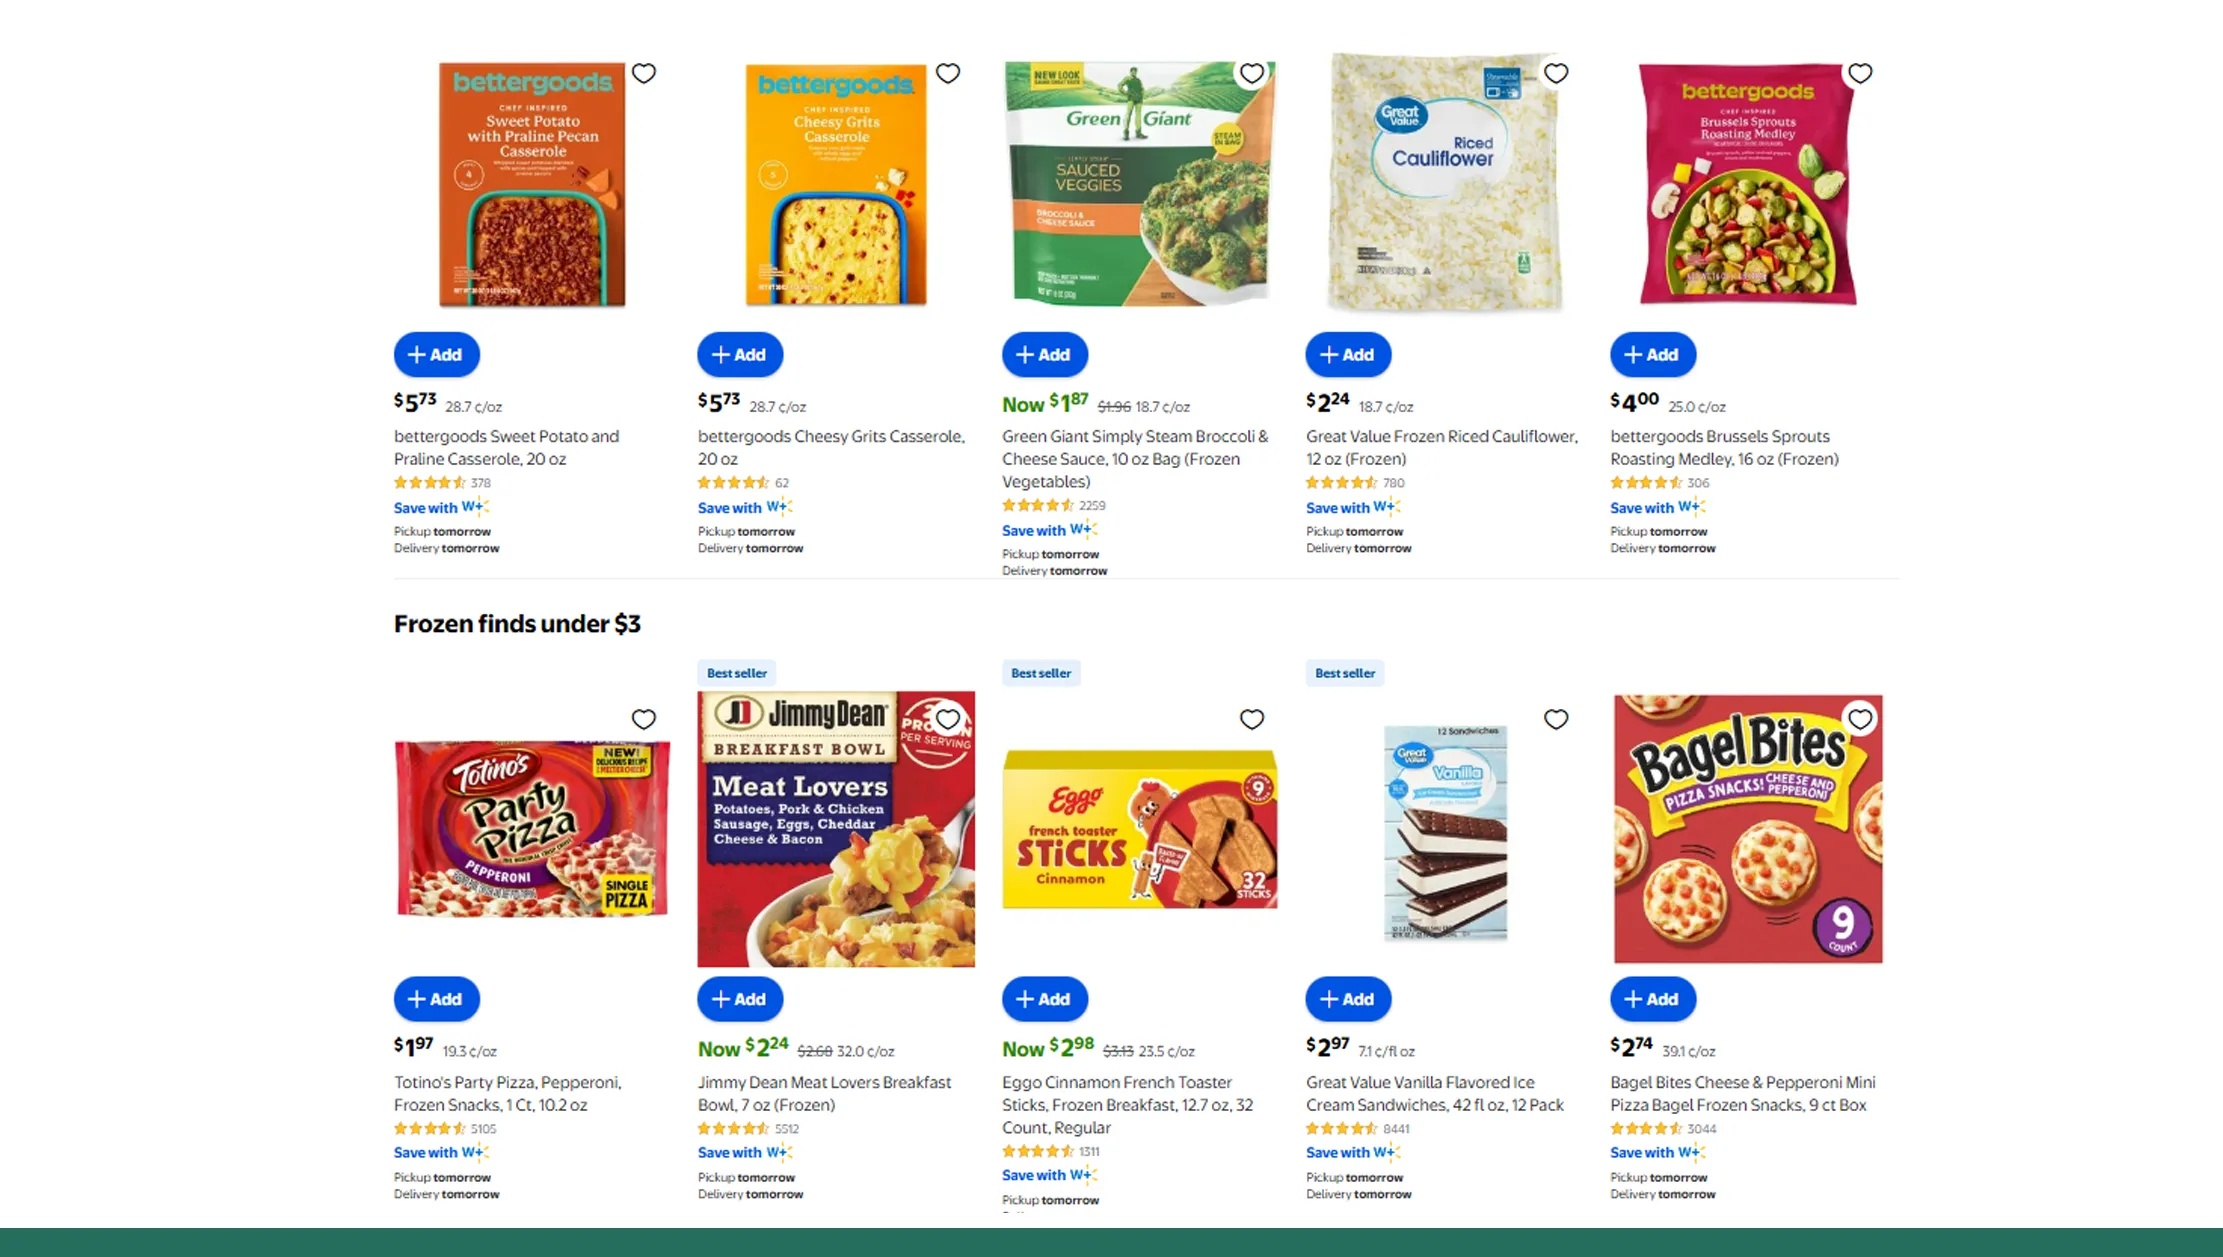Open the bettergoods Cheesy Grits Casserole product page
The height and width of the screenshot is (1257, 2223).
[830, 447]
